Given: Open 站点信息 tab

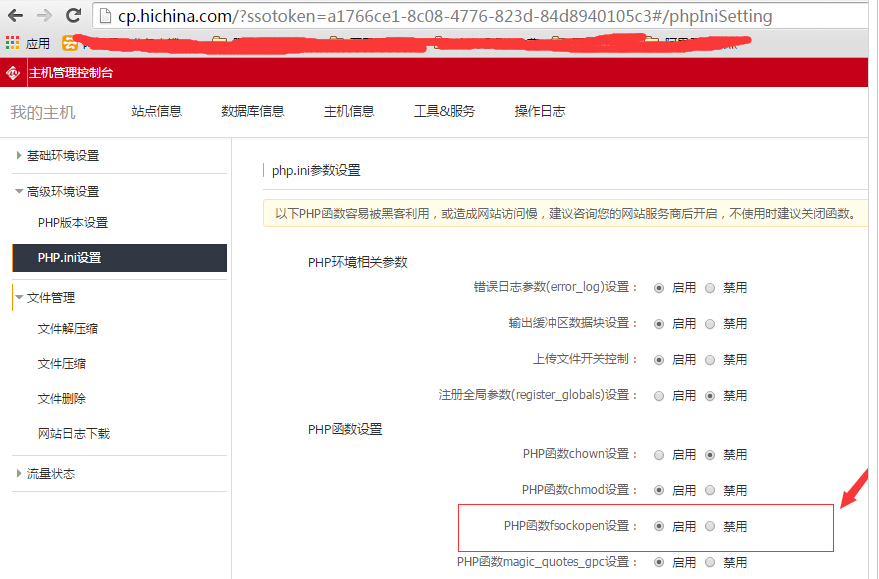Looking at the screenshot, I should point(156,111).
